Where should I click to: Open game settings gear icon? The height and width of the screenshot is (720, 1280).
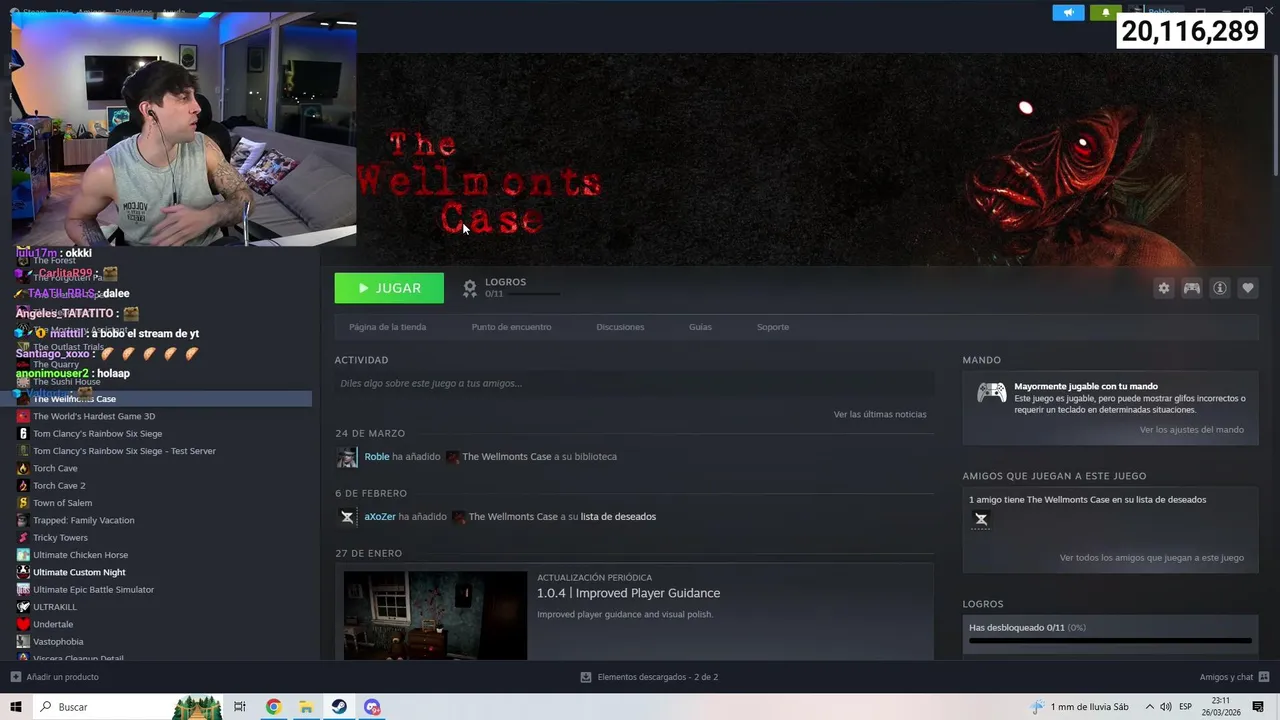1164,288
